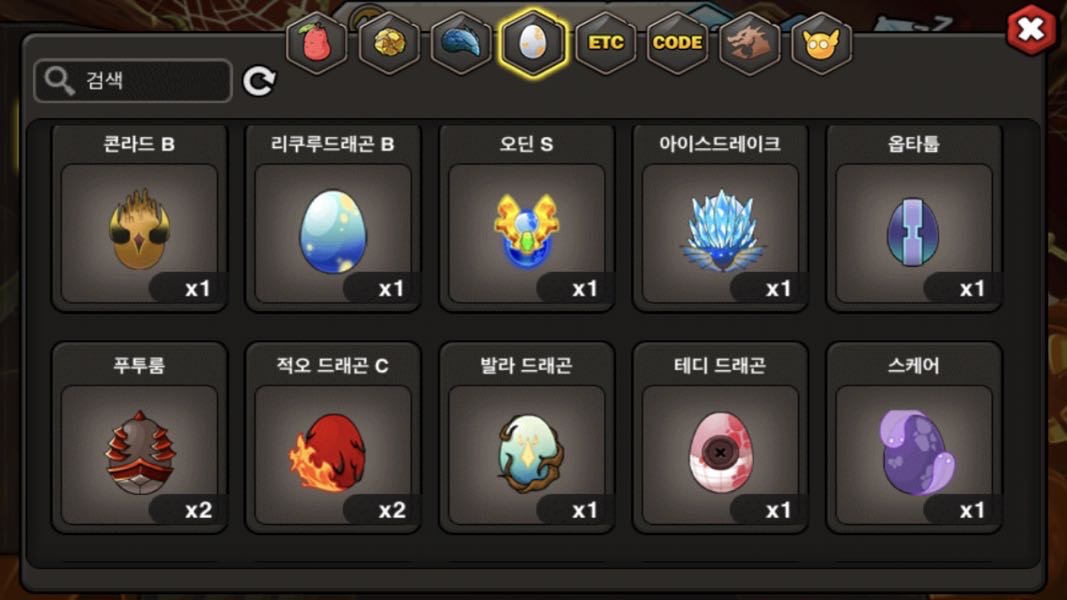Choose the 리쿠루드래곤 B blue egg
Screen dimensions: 1067x600
coord(333,218)
